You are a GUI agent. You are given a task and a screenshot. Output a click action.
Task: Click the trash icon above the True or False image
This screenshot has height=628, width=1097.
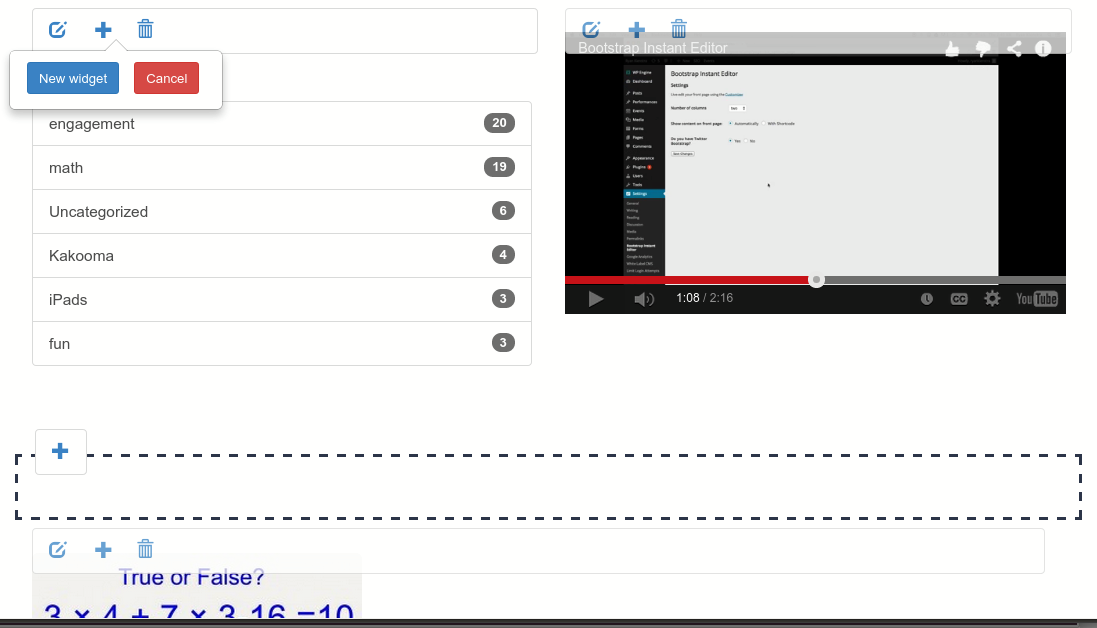146,549
